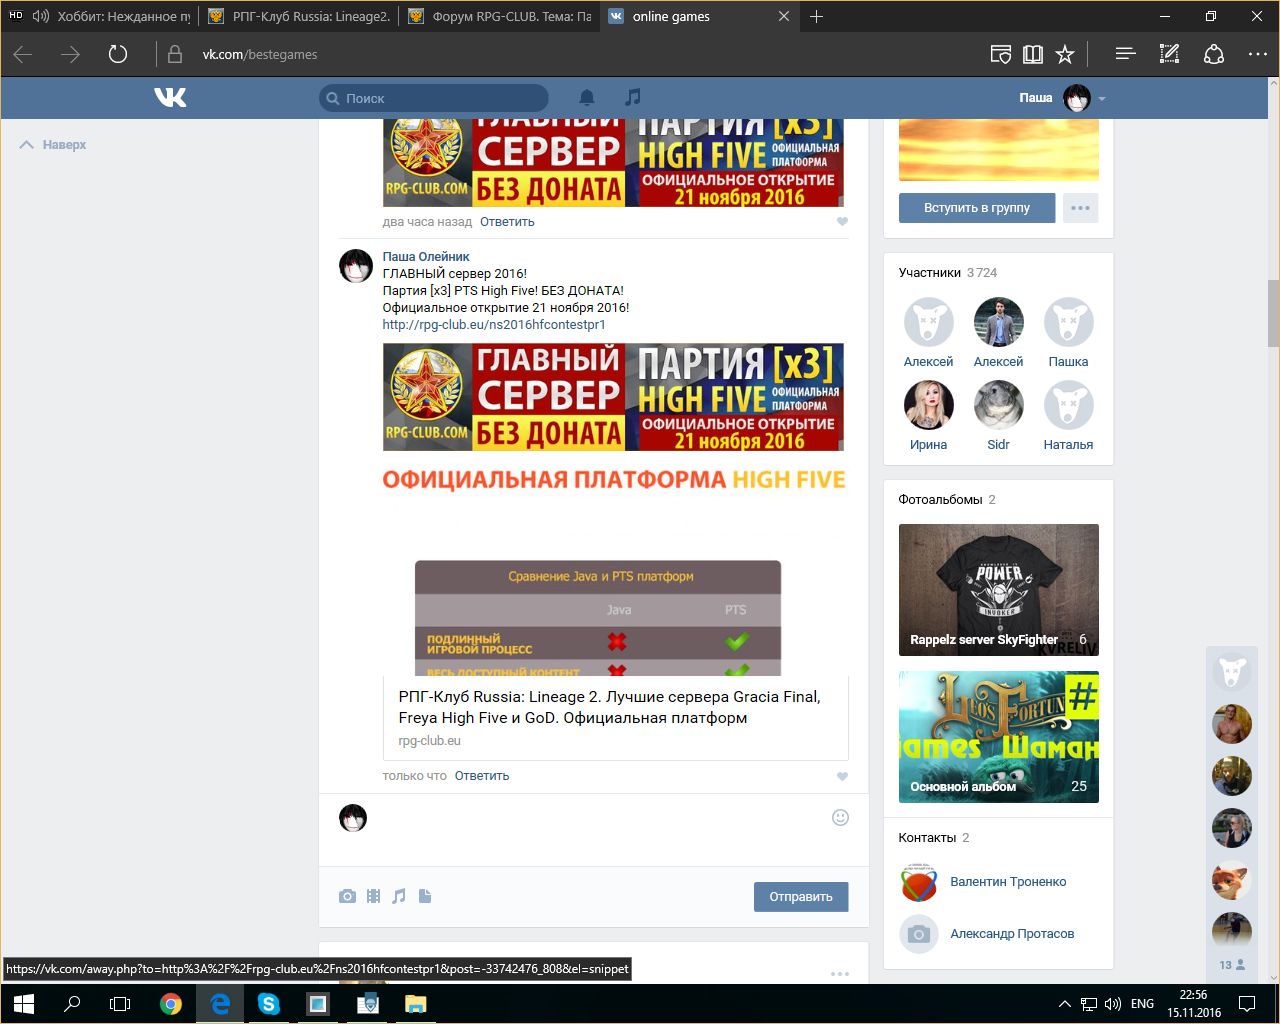
Task: Click Ответить under the два часа назад comment
Action: coord(507,222)
